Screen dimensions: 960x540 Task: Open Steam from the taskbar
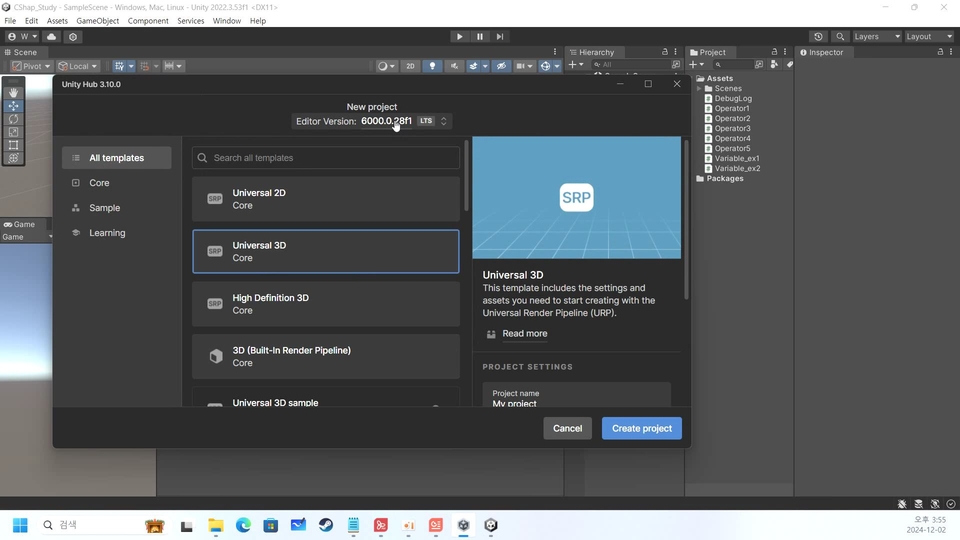coord(326,525)
